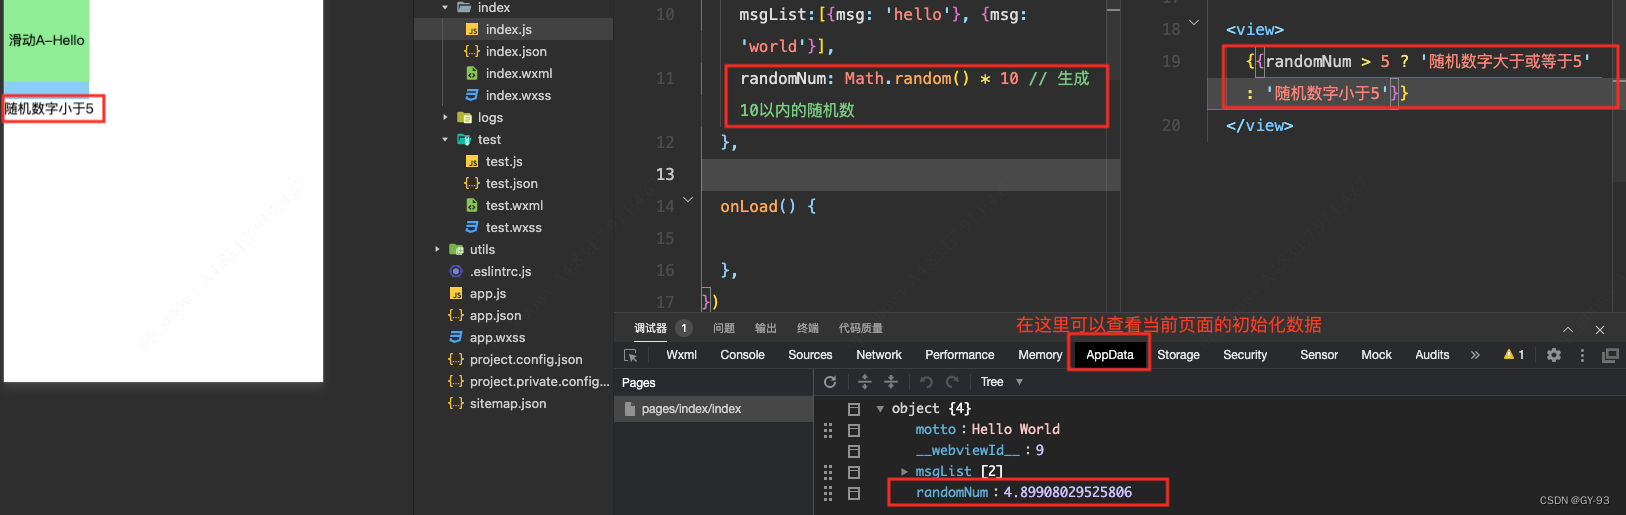
Task: Collapse the debugger panel with up arrow
Action: 1568,329
